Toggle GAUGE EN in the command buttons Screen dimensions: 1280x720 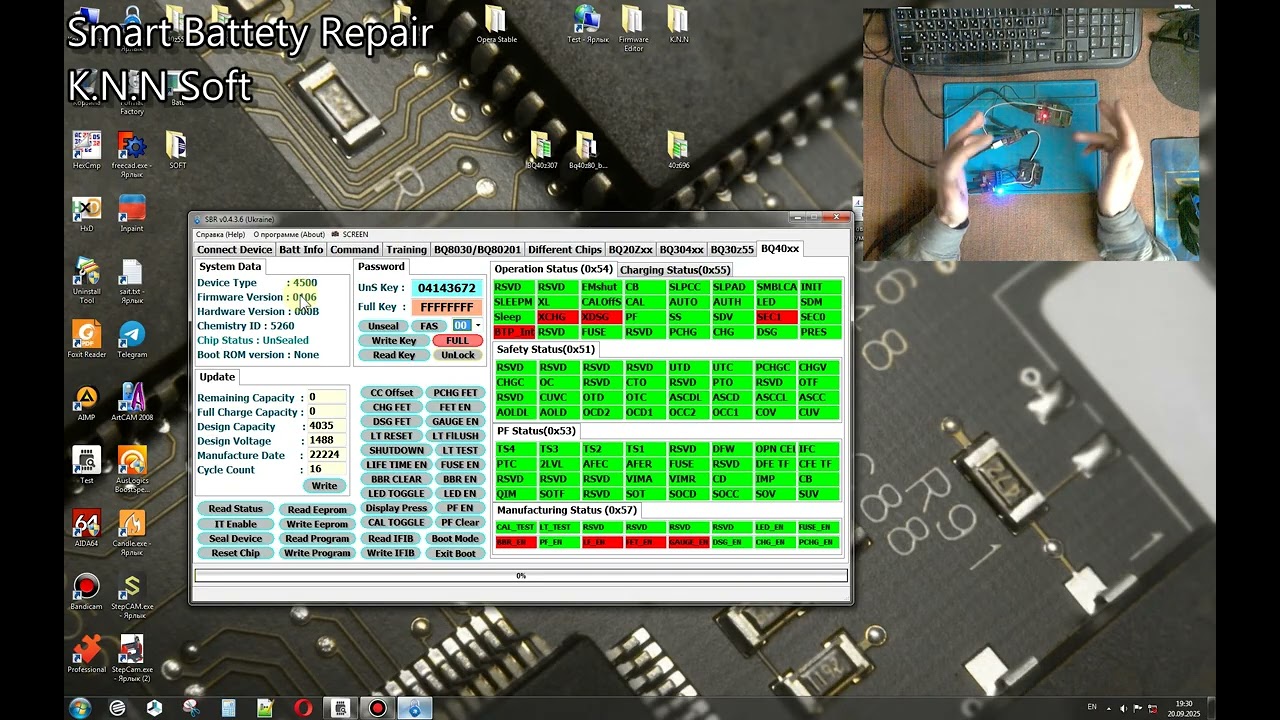455,421
